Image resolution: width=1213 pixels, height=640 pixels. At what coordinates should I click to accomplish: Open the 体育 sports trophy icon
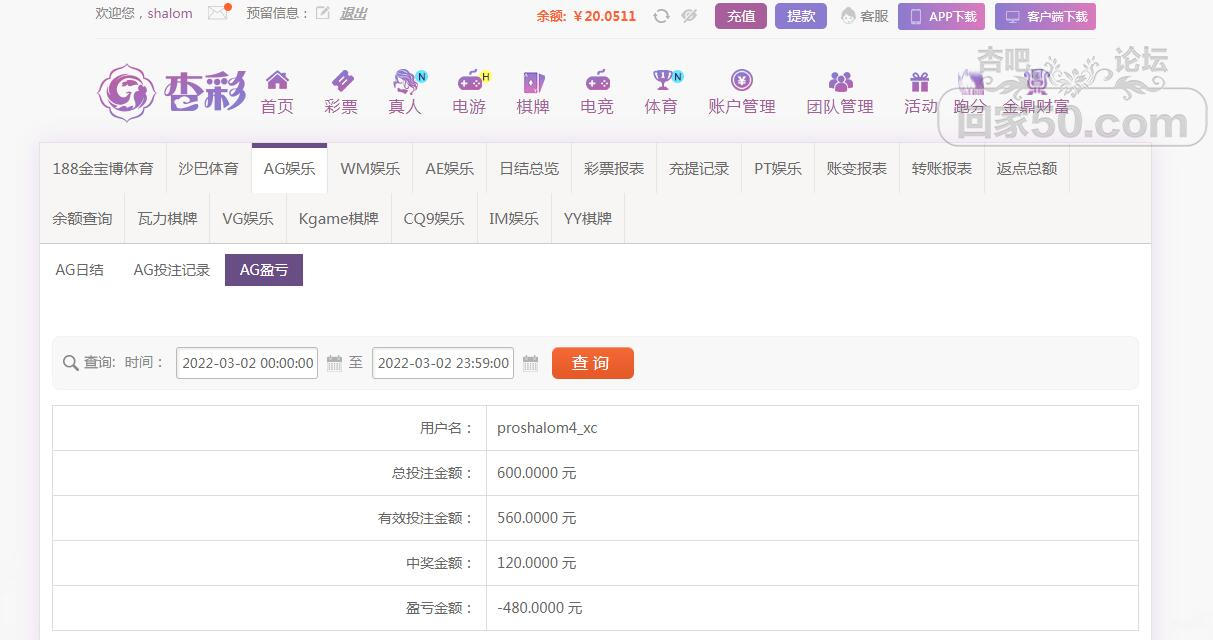[x=661, y=82]
